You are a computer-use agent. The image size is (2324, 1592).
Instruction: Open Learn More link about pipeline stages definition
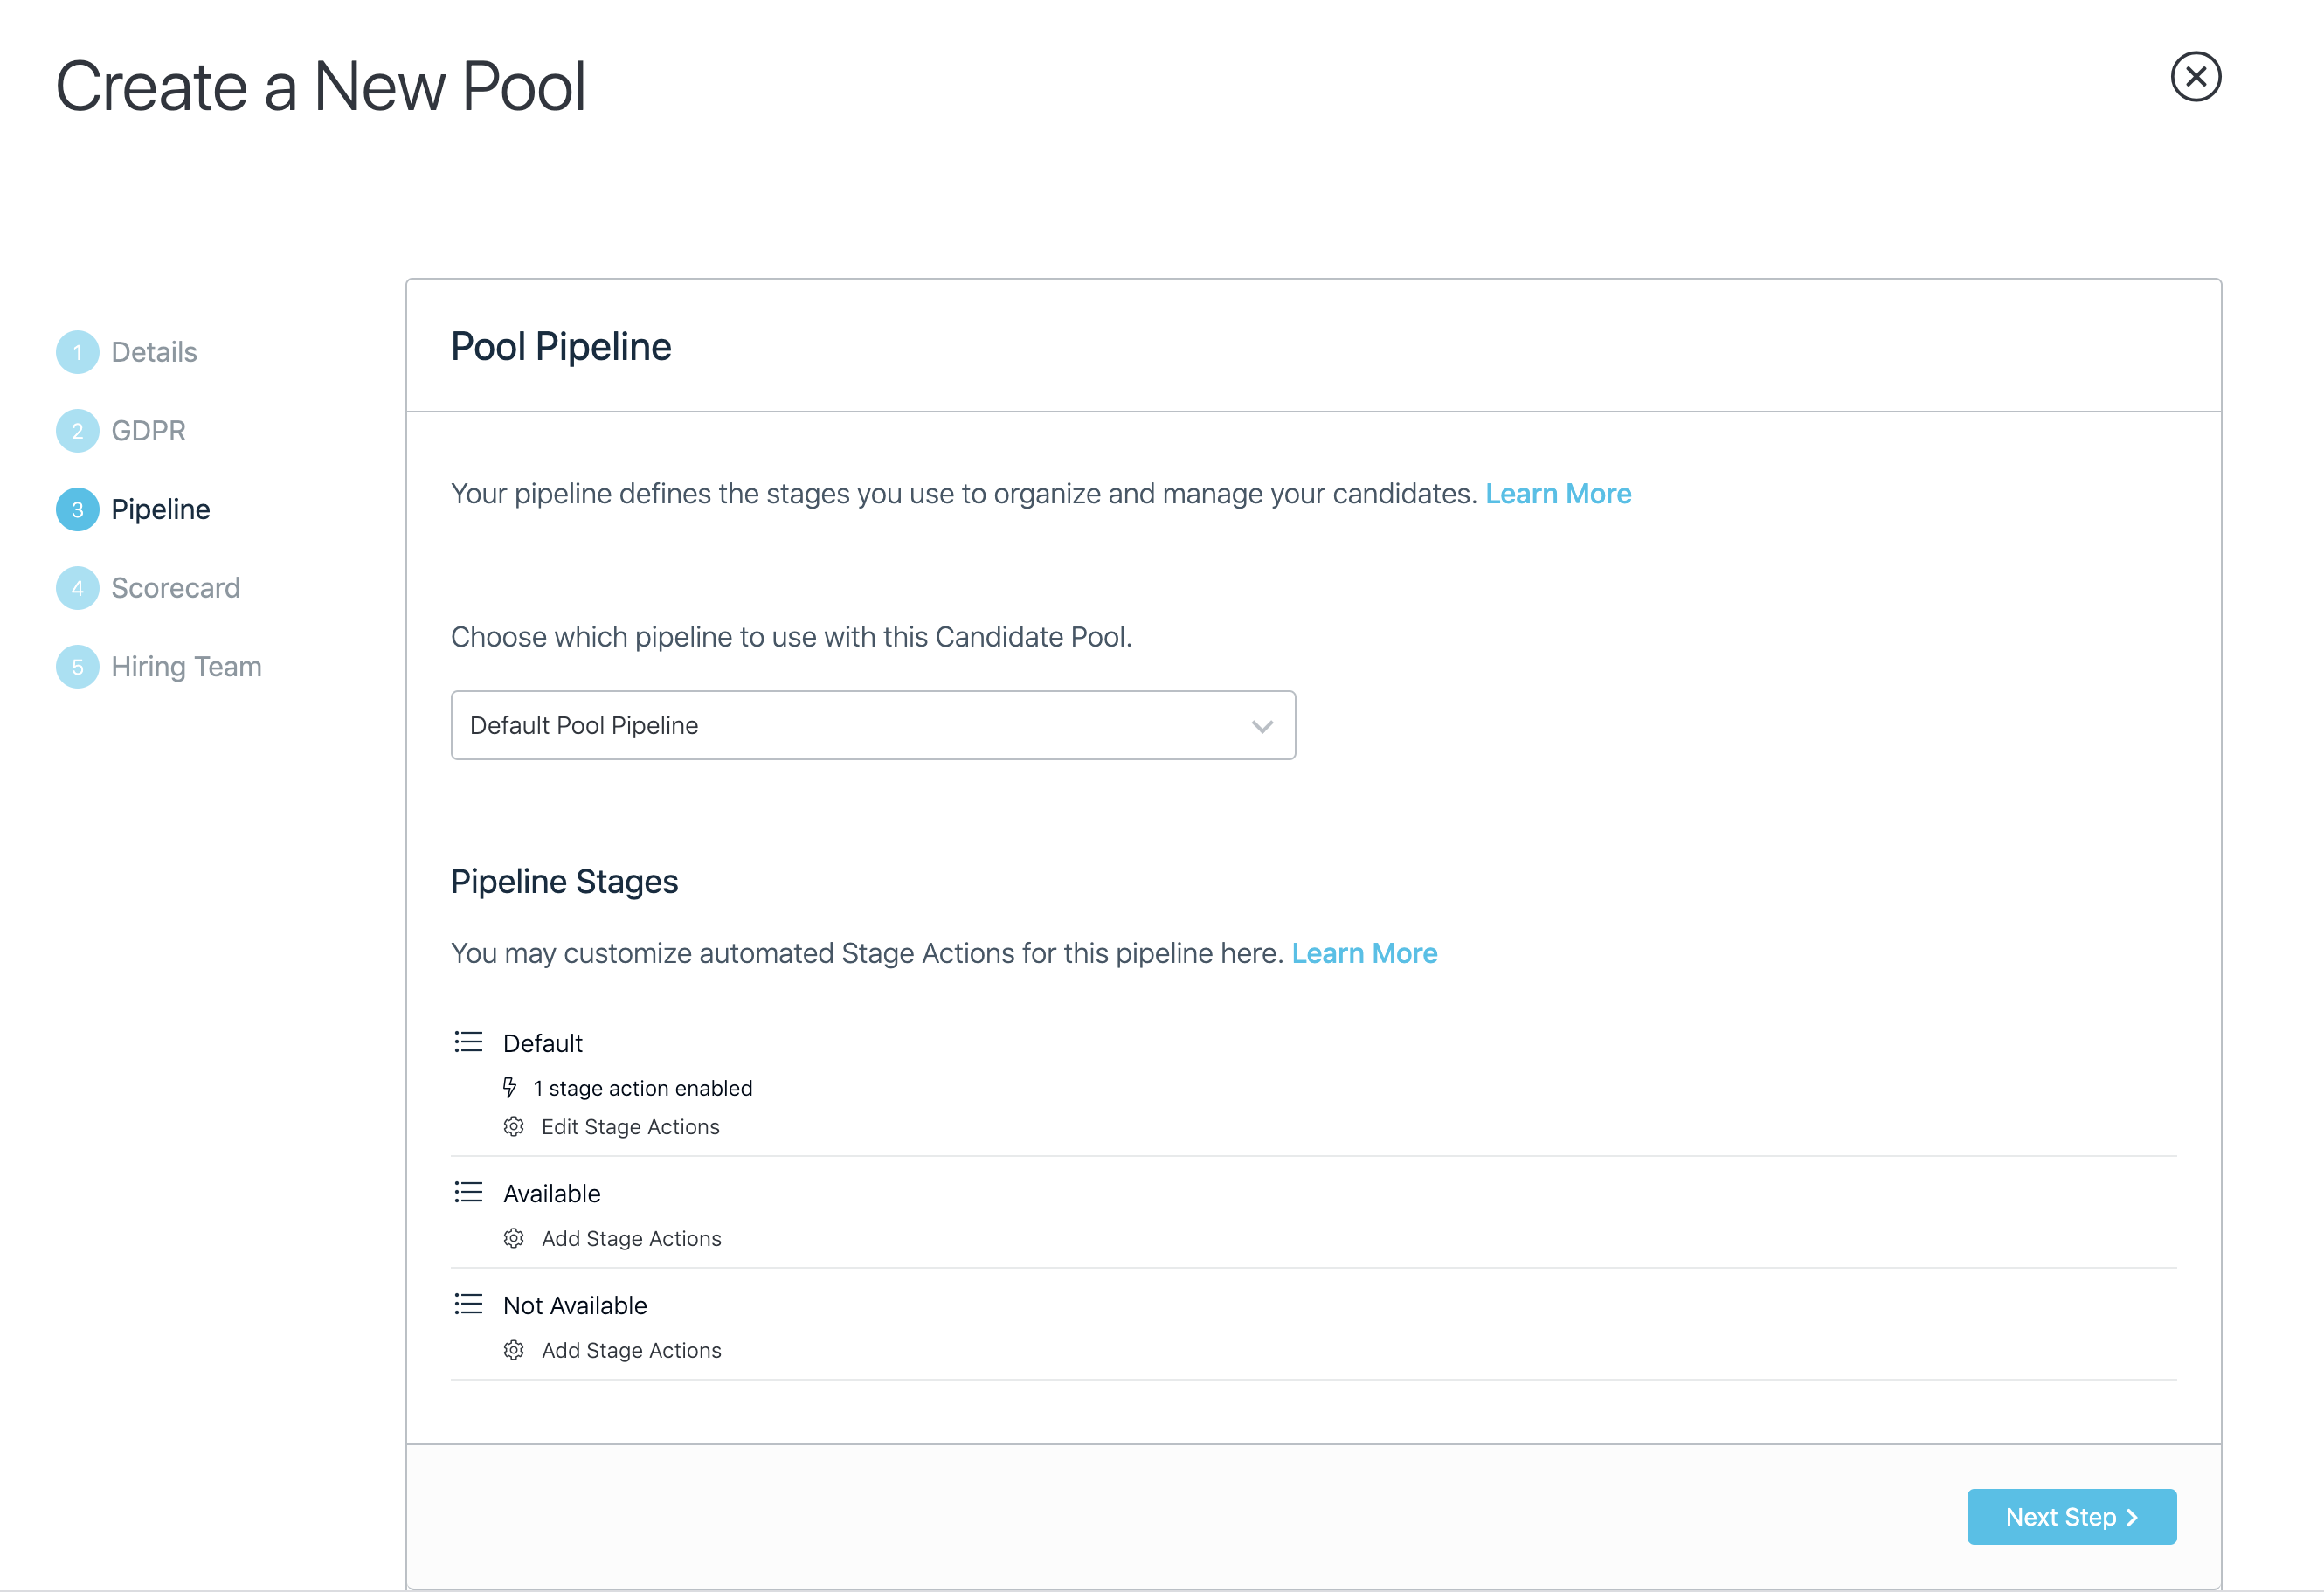1557,494
